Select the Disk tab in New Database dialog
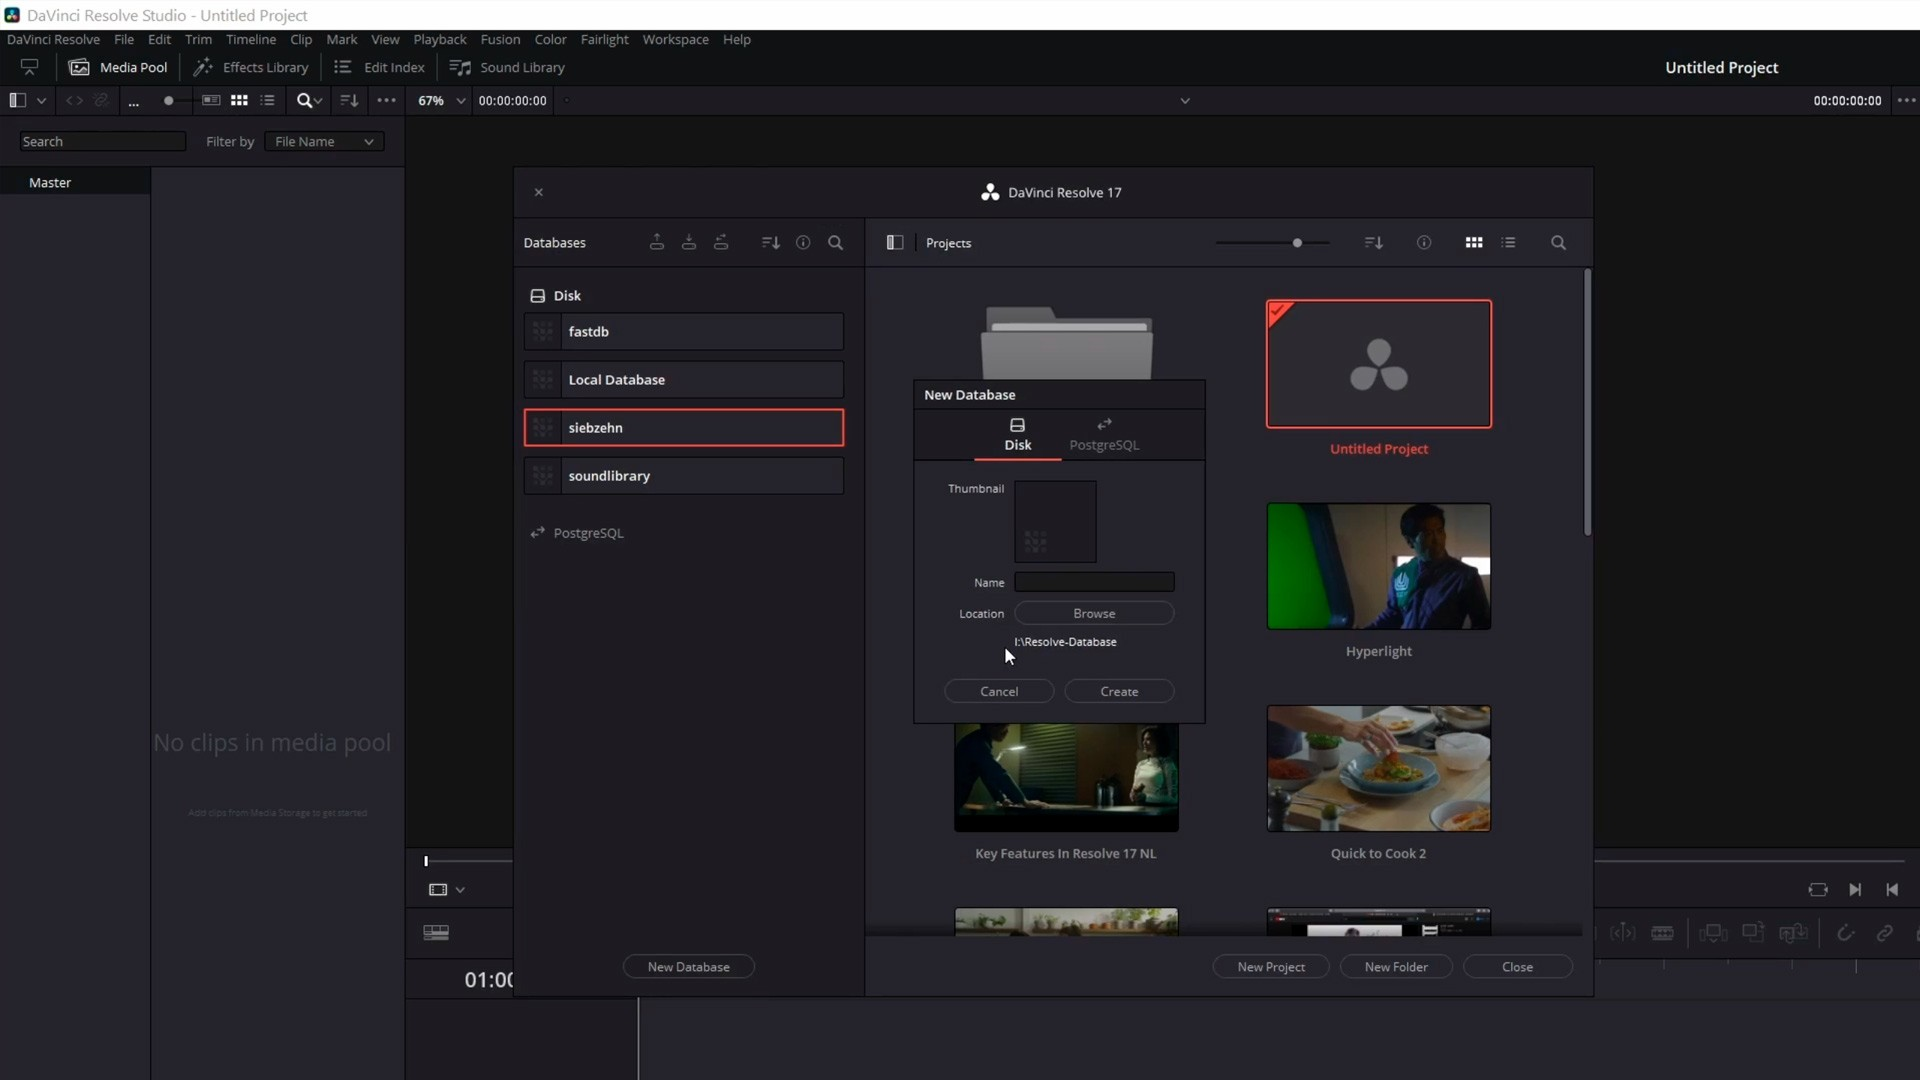 click(x=1017, y=435)
